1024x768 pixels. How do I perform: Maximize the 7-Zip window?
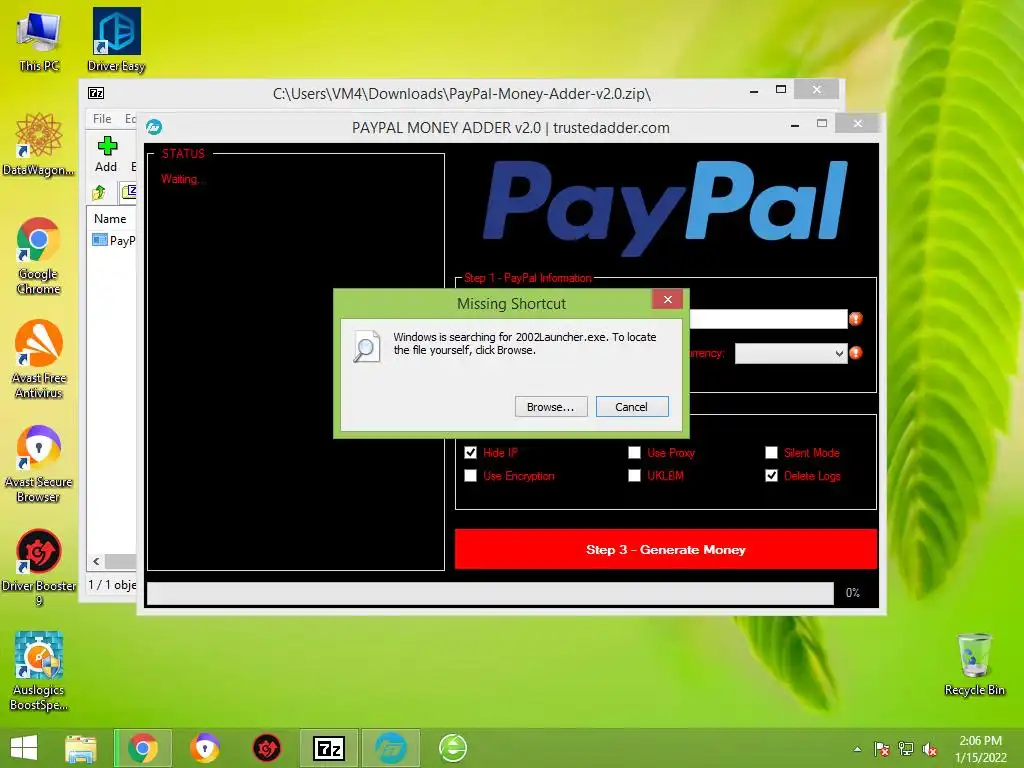tap(780, 89)
